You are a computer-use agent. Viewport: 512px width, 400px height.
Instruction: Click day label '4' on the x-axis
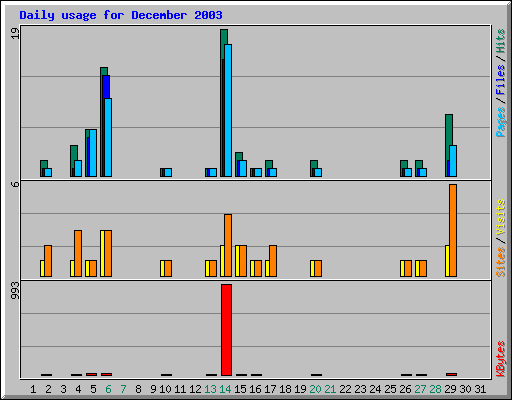tap(78, 389)
